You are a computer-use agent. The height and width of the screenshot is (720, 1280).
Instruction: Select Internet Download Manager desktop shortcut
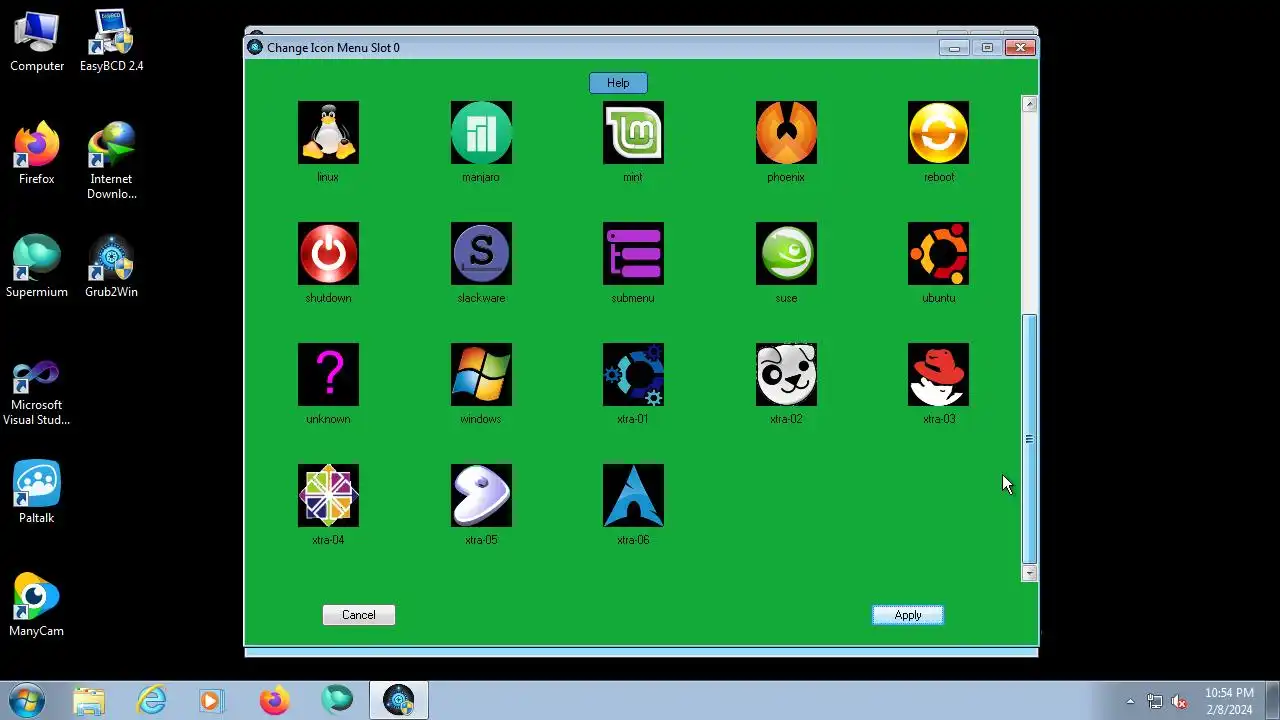[111, 161]
